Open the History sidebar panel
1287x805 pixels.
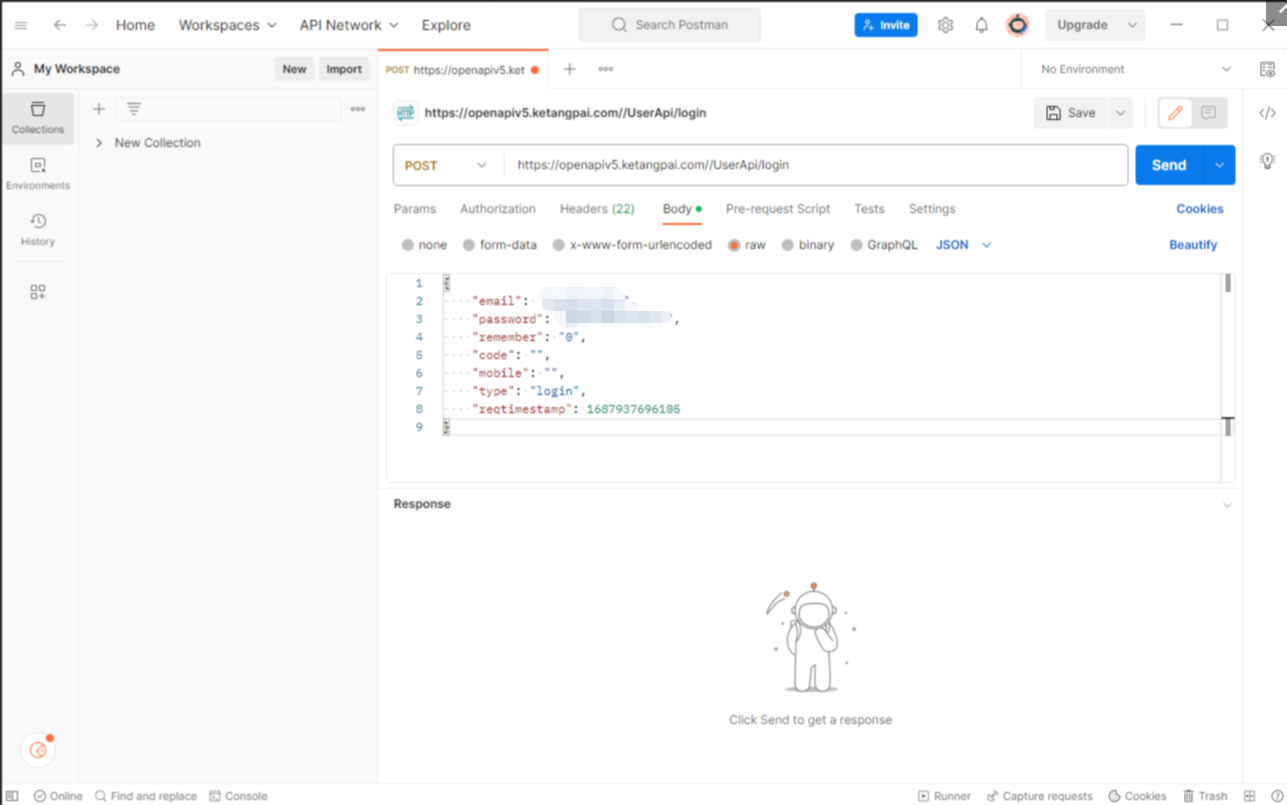tap(38, 229)
